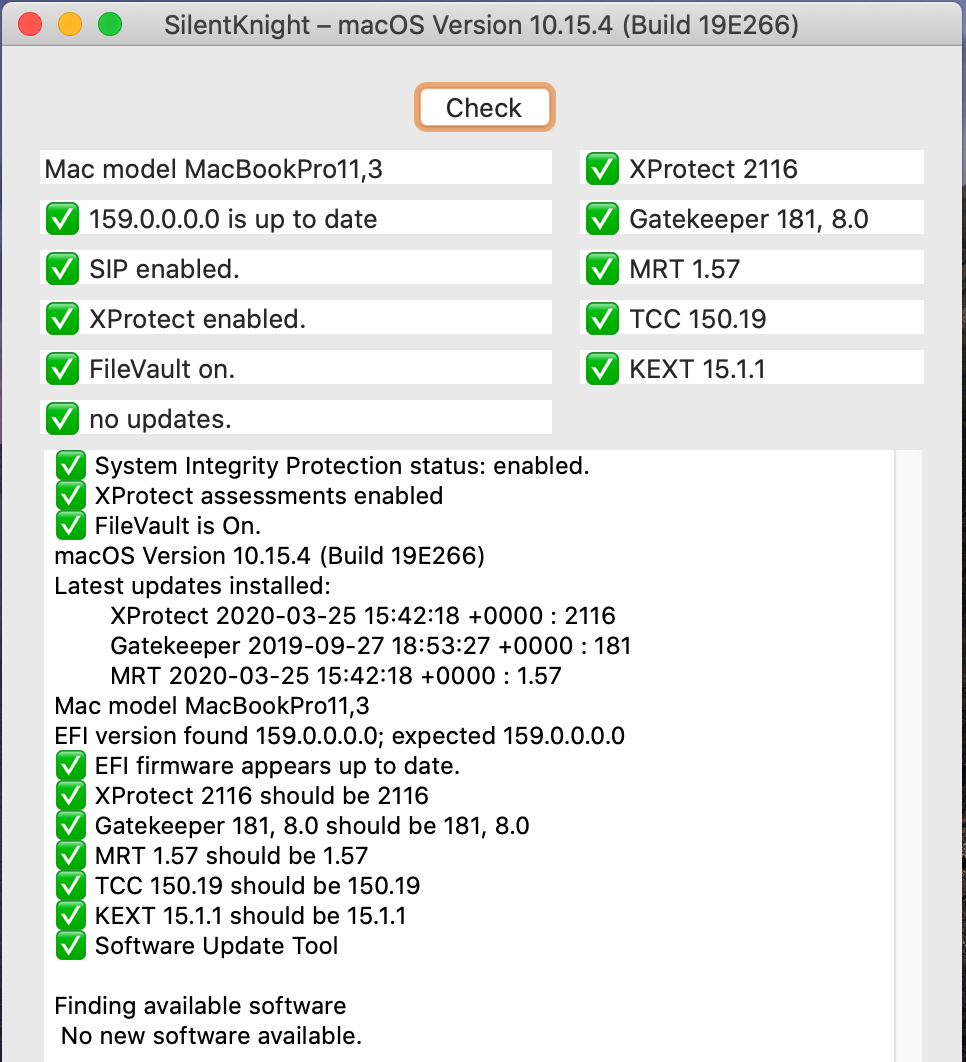Viewport: 966px width, 1062px height.
Task: Click the SilentKnight window title bar text
Action: (482, 25)
